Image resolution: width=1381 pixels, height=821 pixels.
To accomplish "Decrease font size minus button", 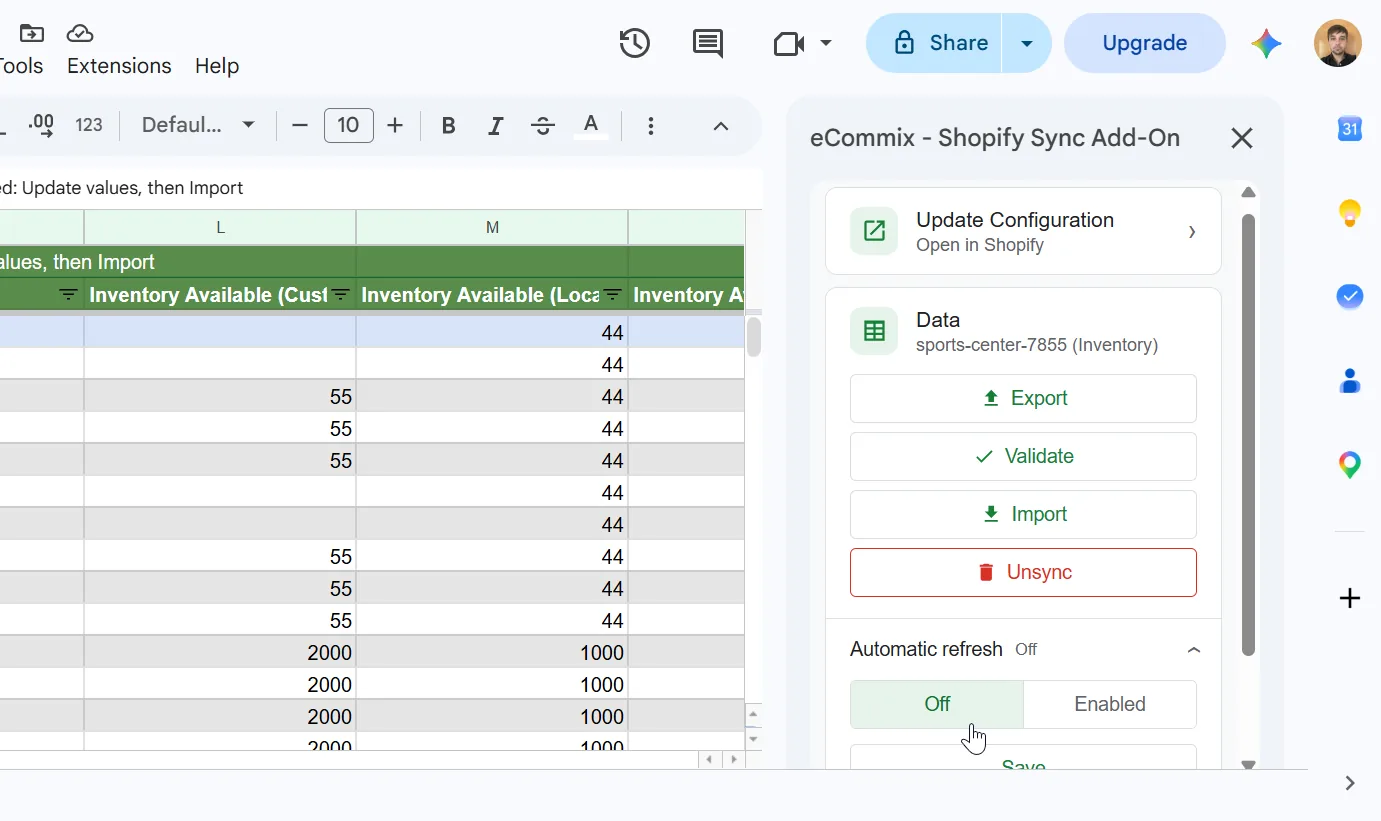I will pos(300,125).
